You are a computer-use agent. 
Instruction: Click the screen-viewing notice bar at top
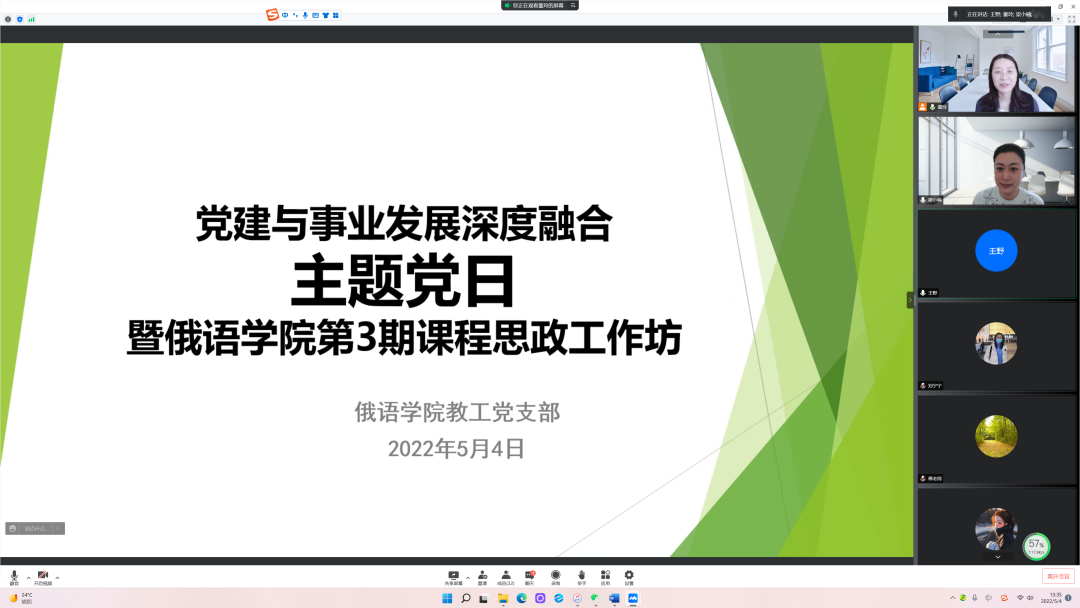(x=540, y=5)
